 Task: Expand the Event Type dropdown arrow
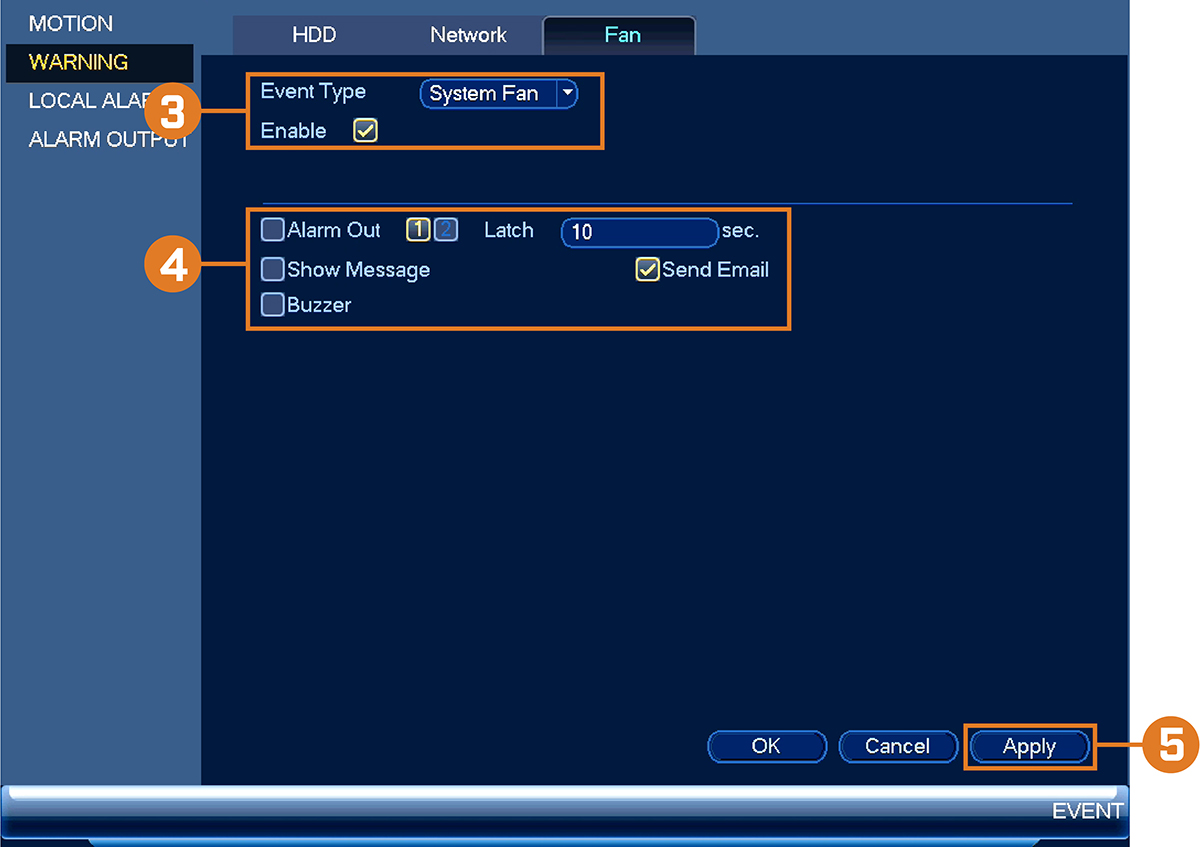coord(567,93)
